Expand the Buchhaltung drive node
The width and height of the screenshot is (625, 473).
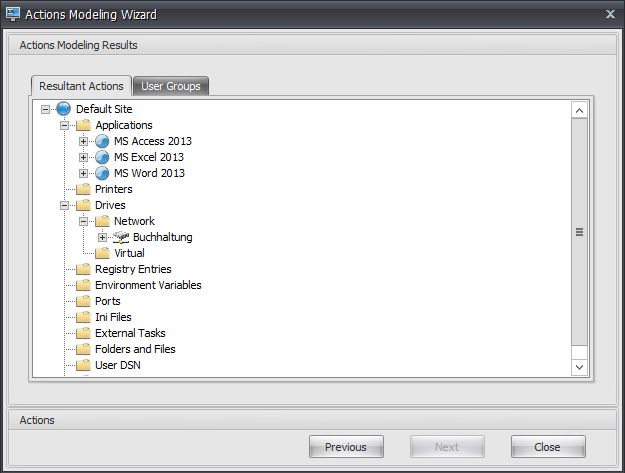(102, 237)
